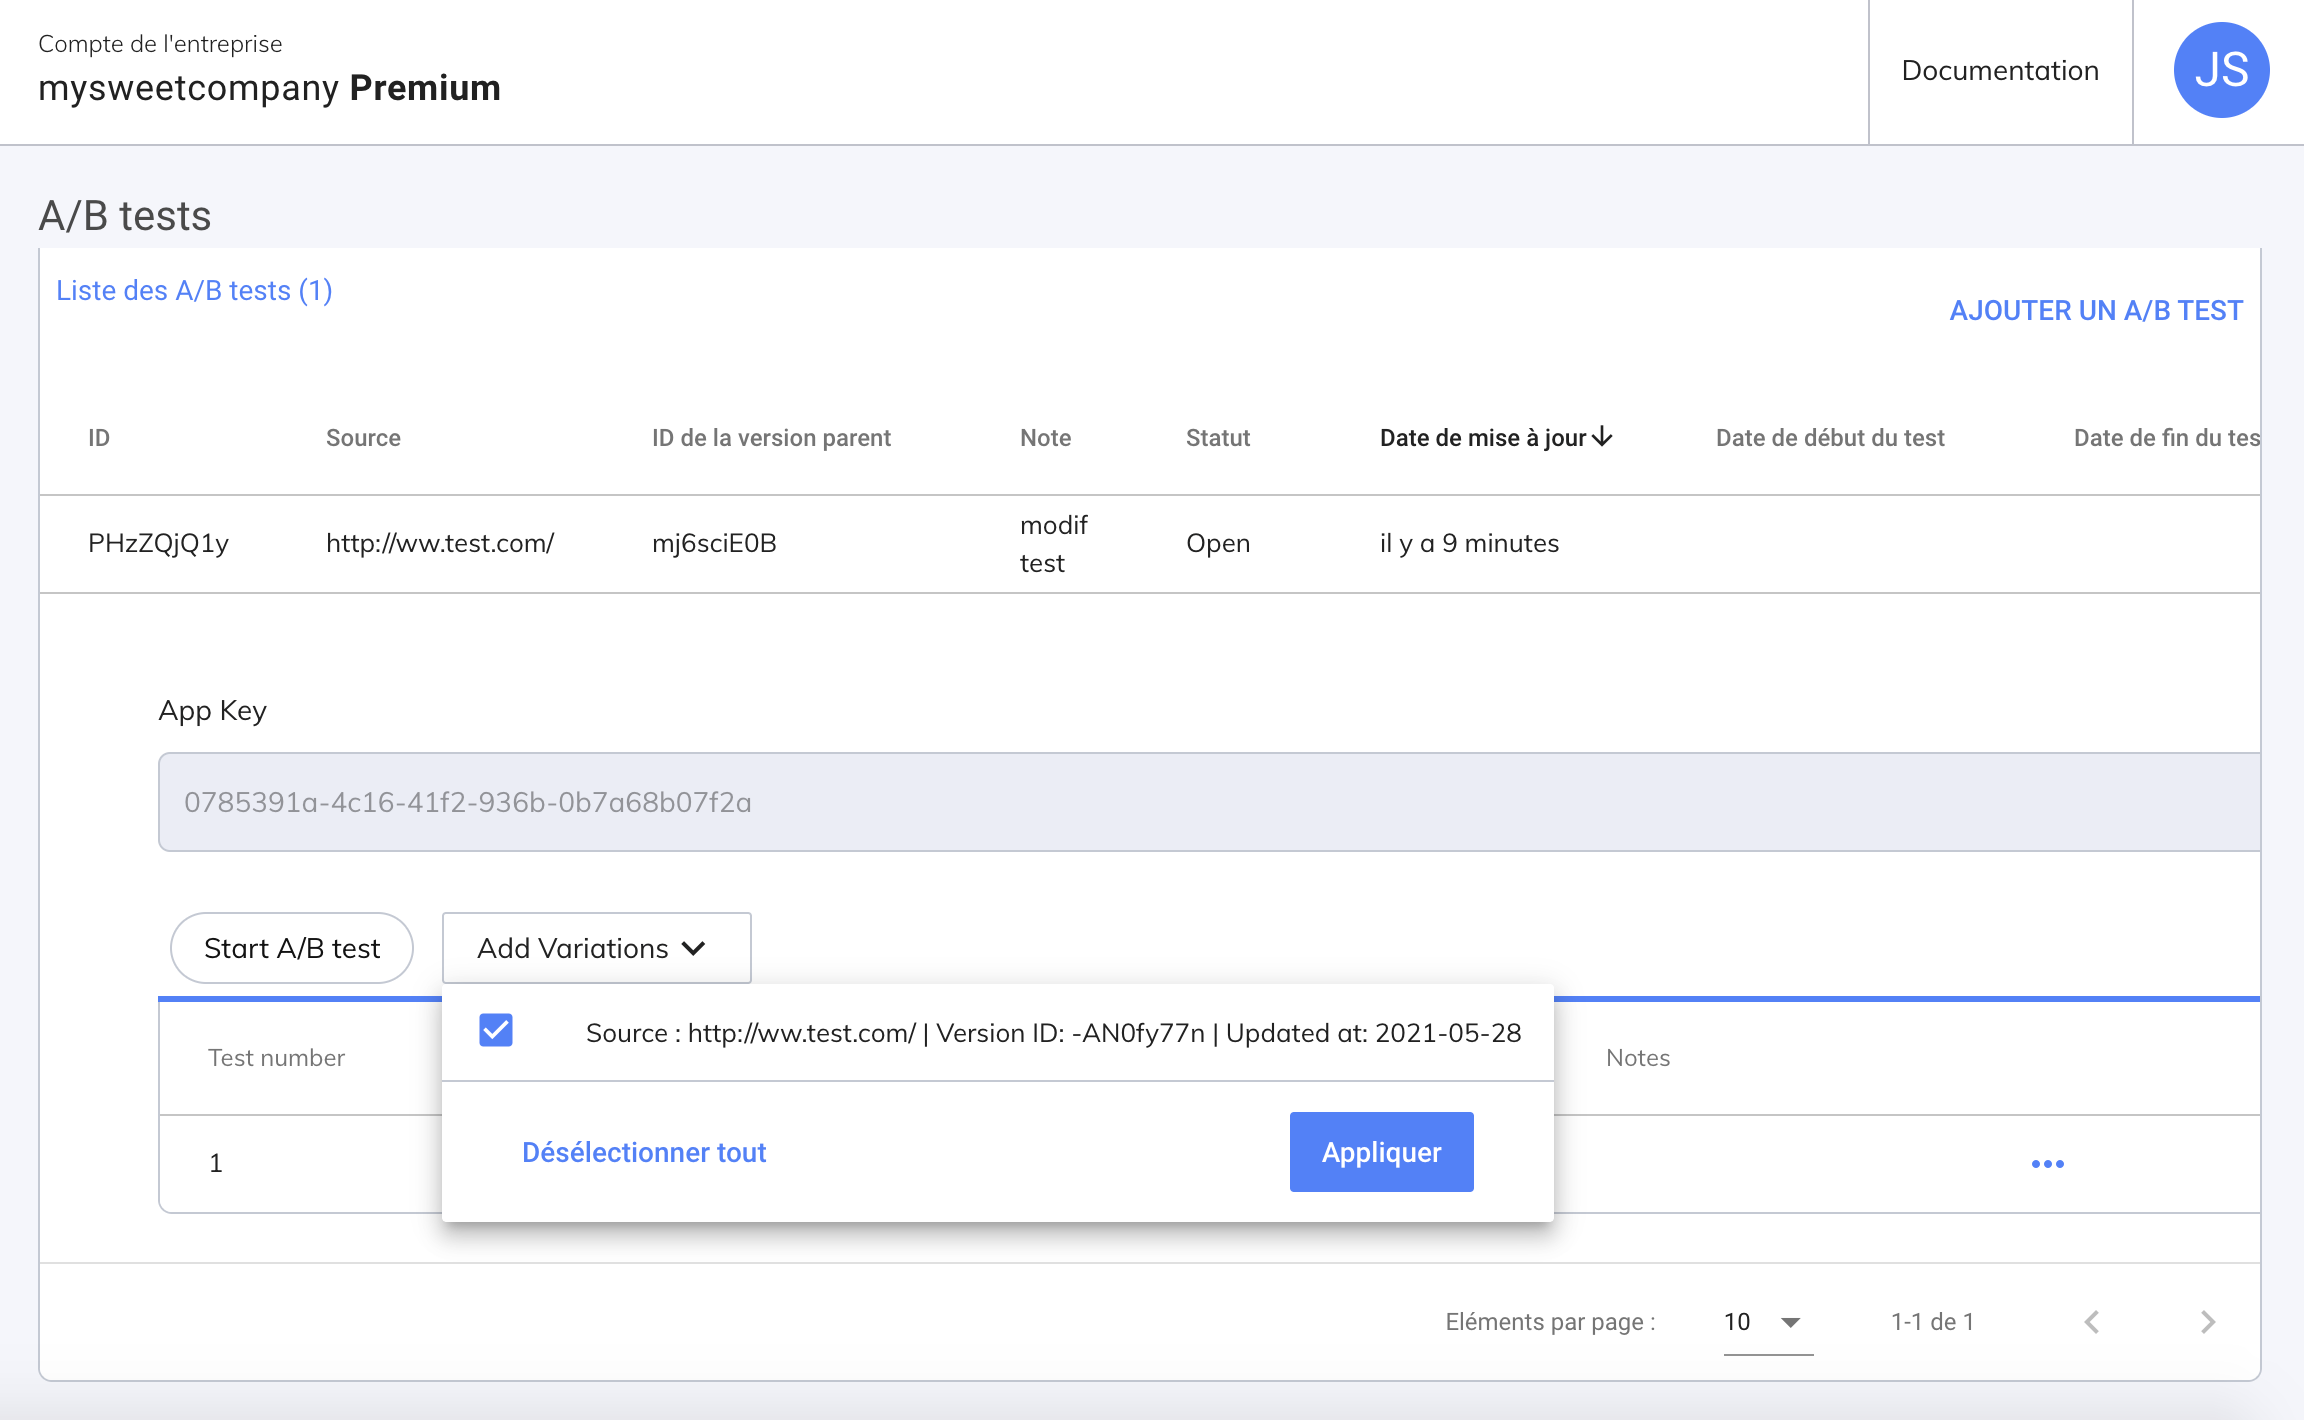The image size is (2304, 1420).
Task: Click the App Key input field
Action: click(1200, 802)
